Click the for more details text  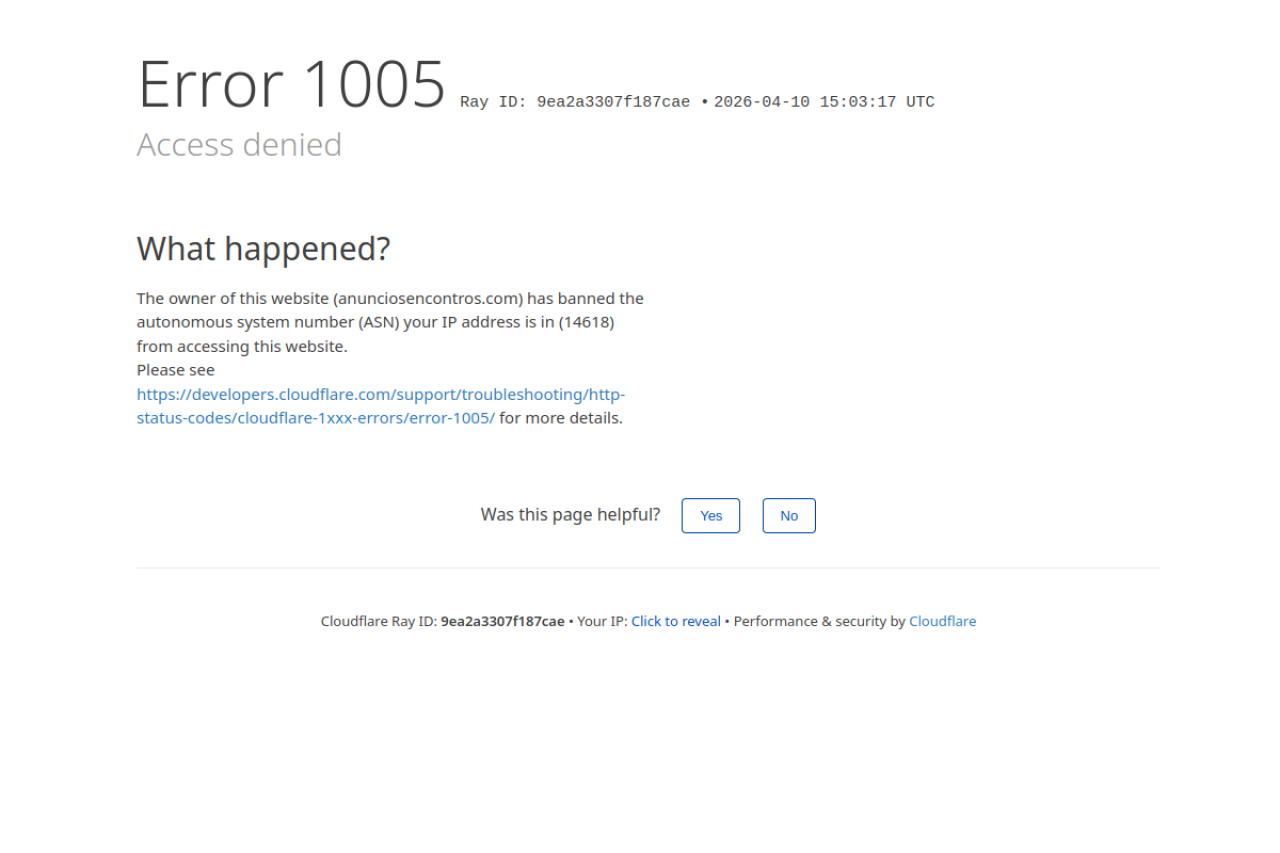point(561,418)
